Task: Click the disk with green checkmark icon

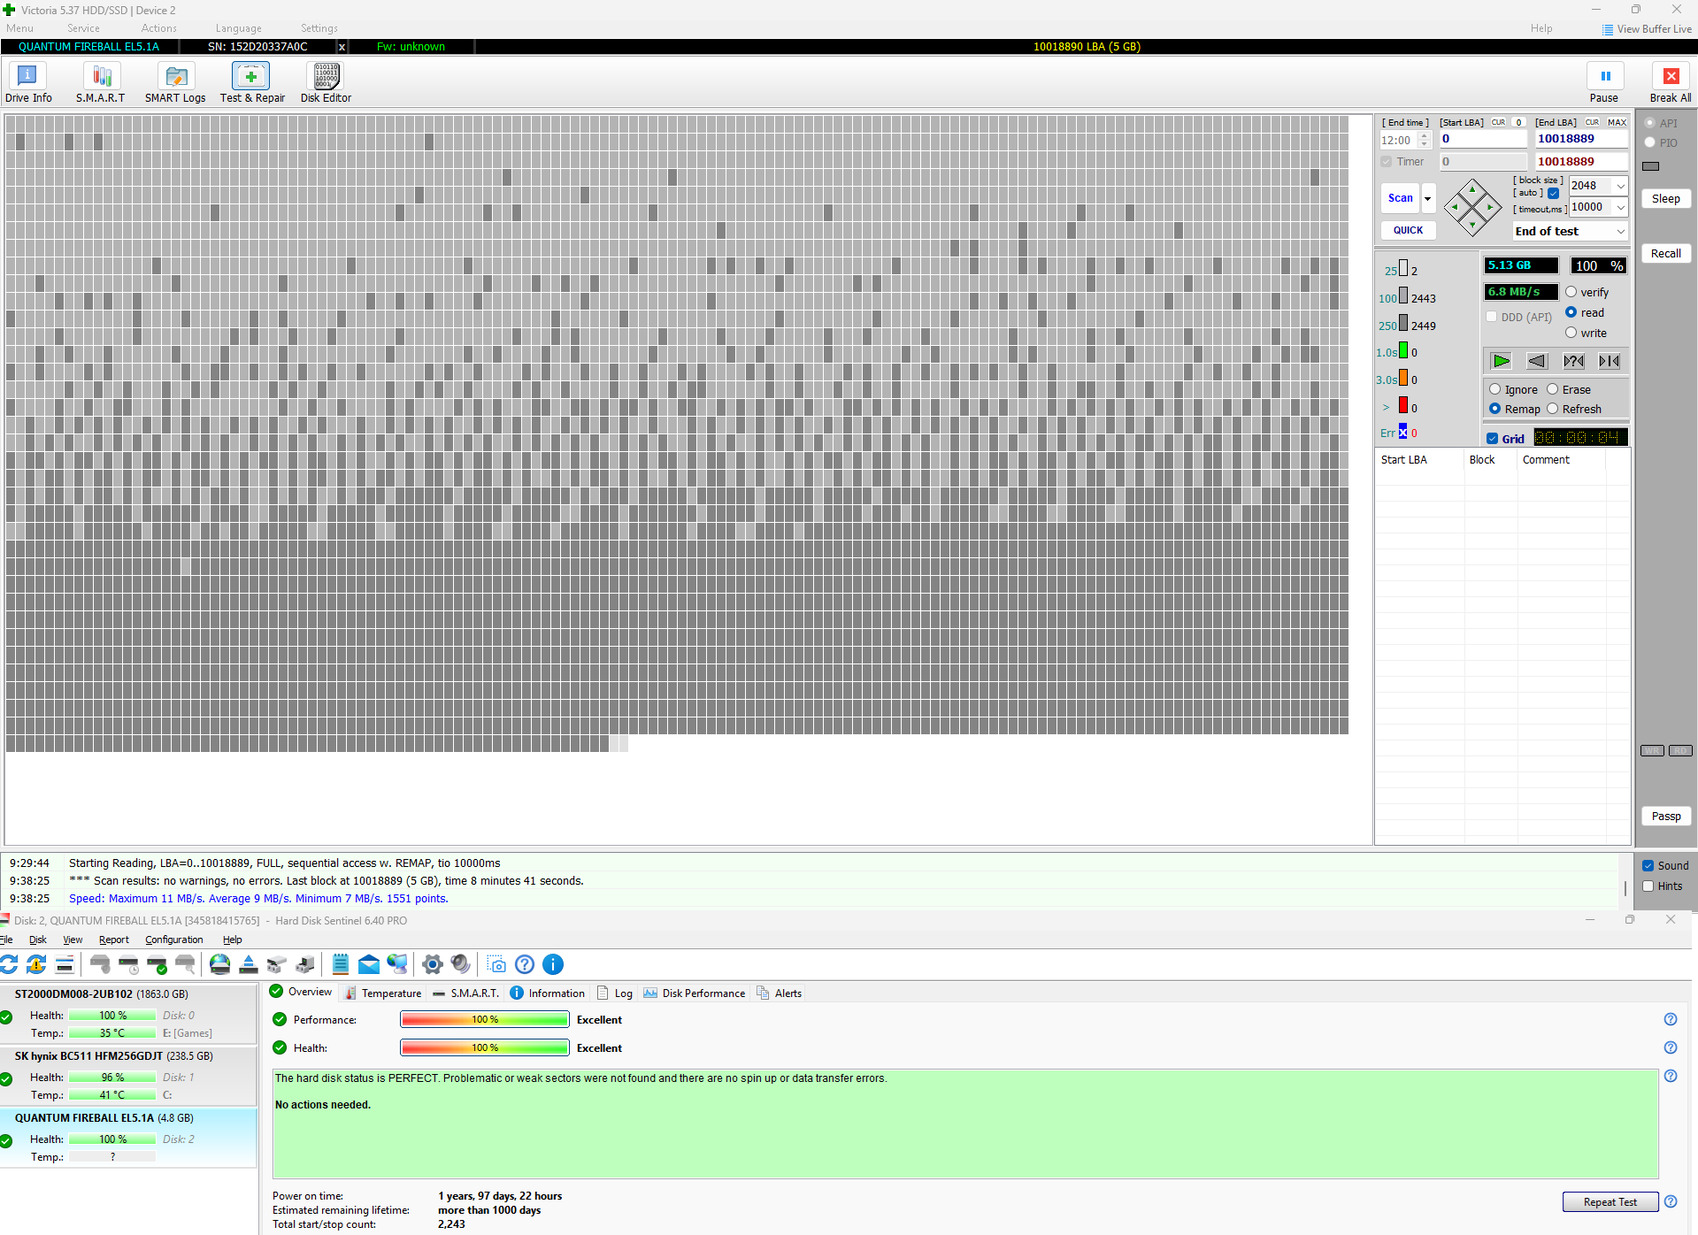Action: (x=157, y=964)
